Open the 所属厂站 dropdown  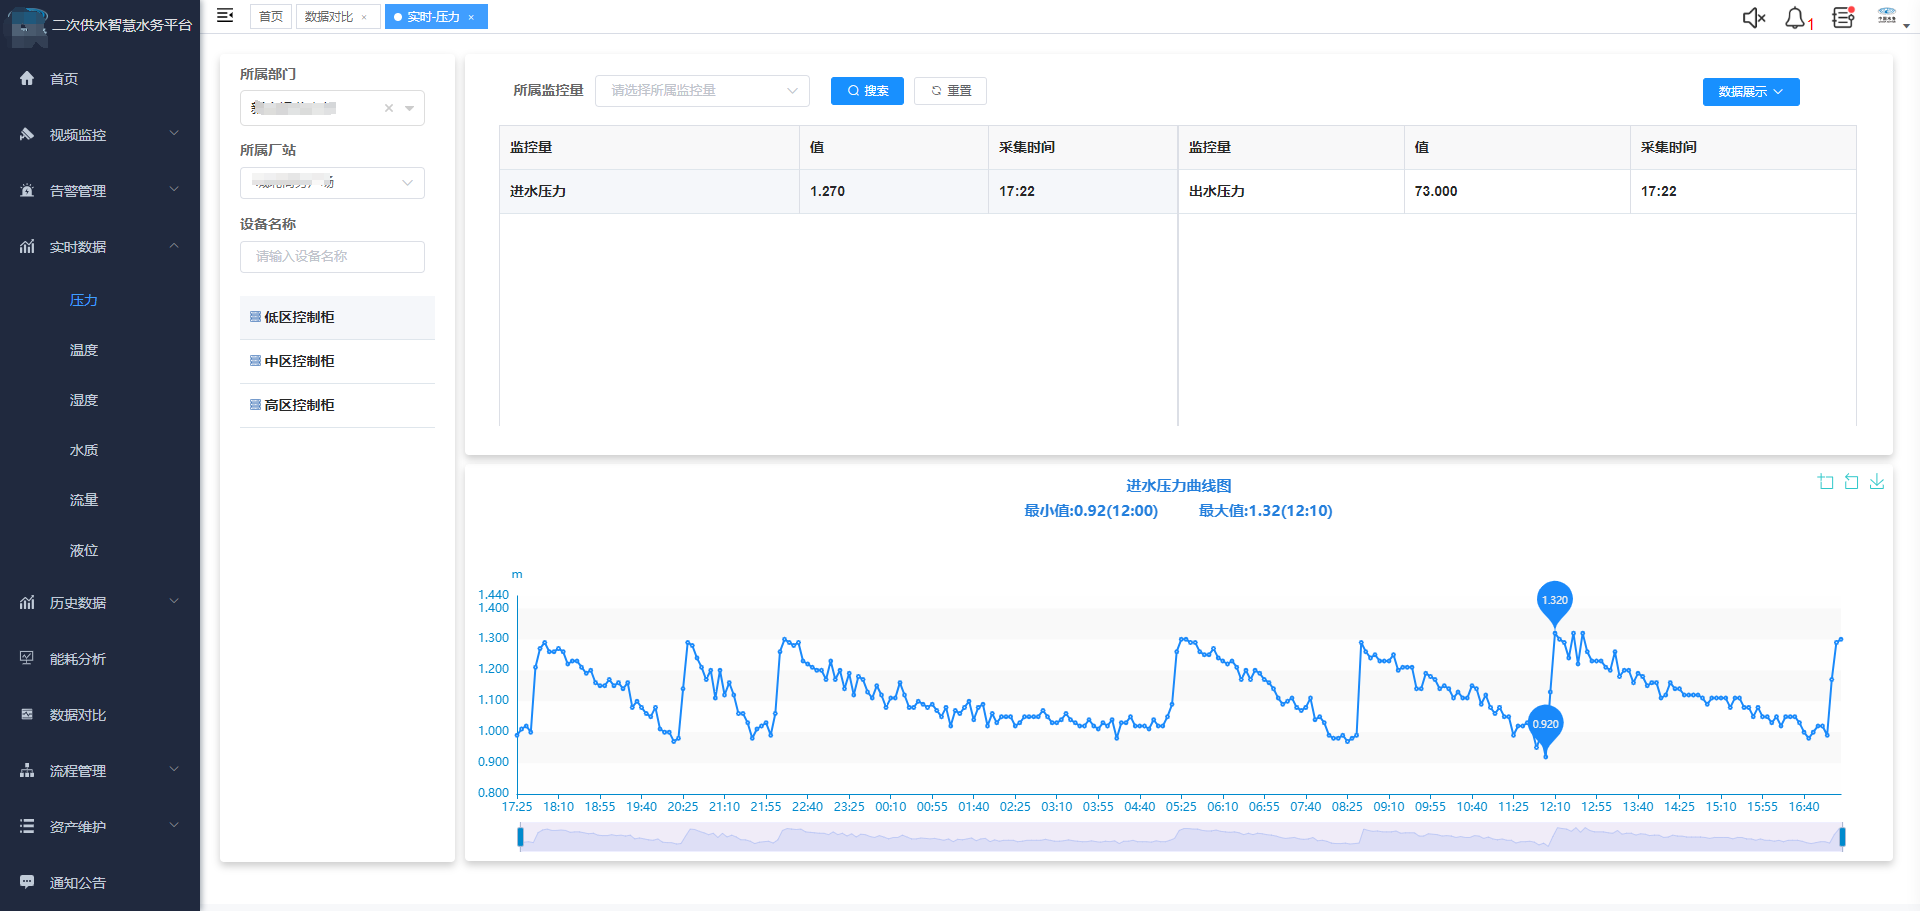point(332,183)
